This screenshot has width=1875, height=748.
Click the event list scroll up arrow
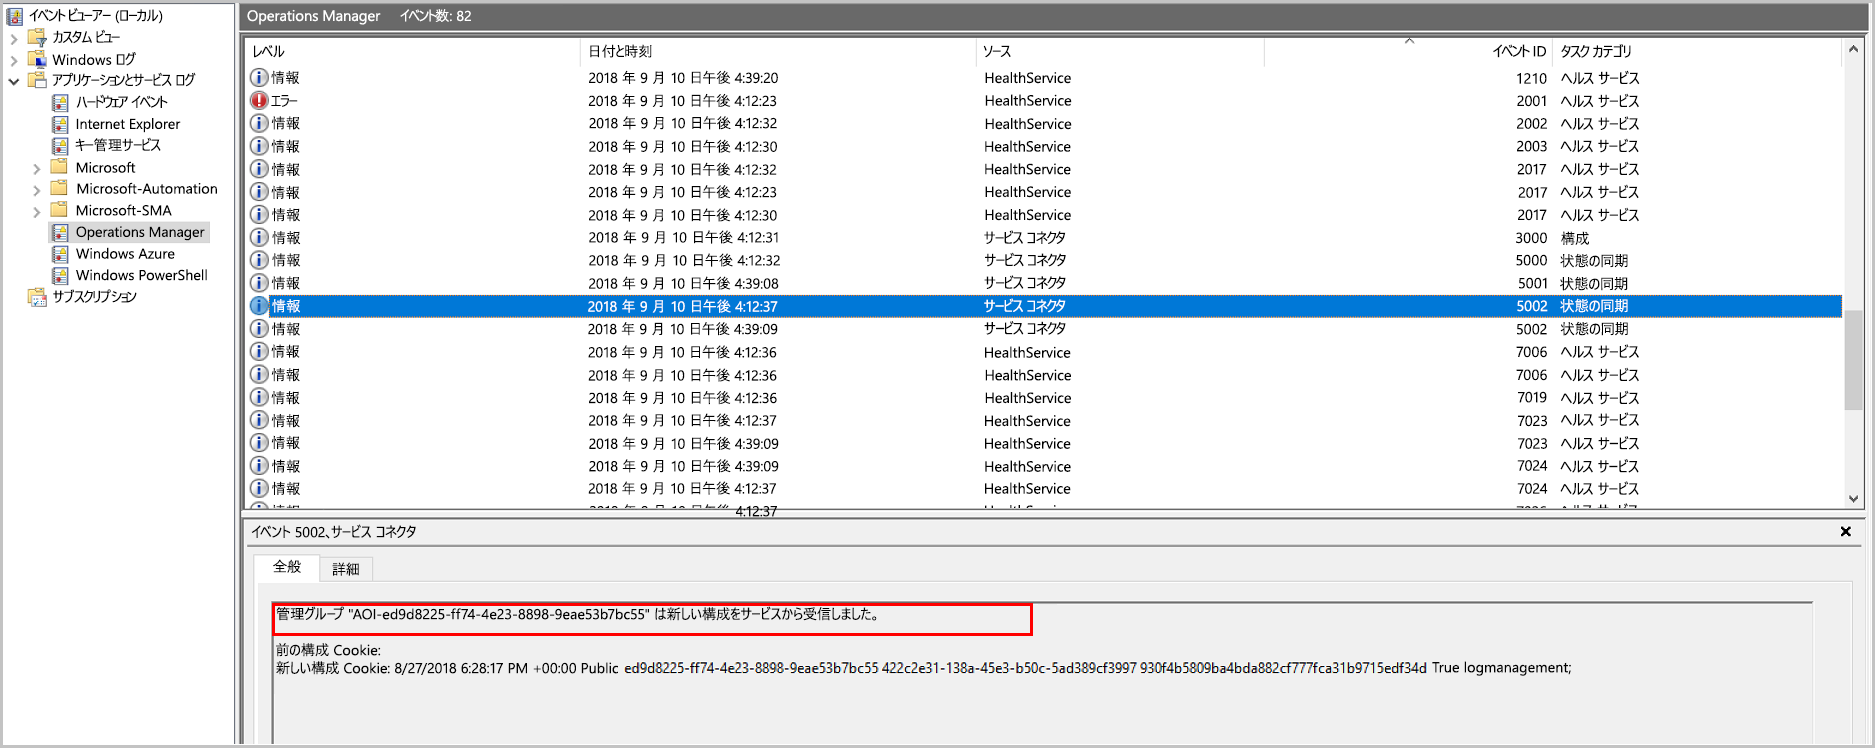coord(1853,49)
